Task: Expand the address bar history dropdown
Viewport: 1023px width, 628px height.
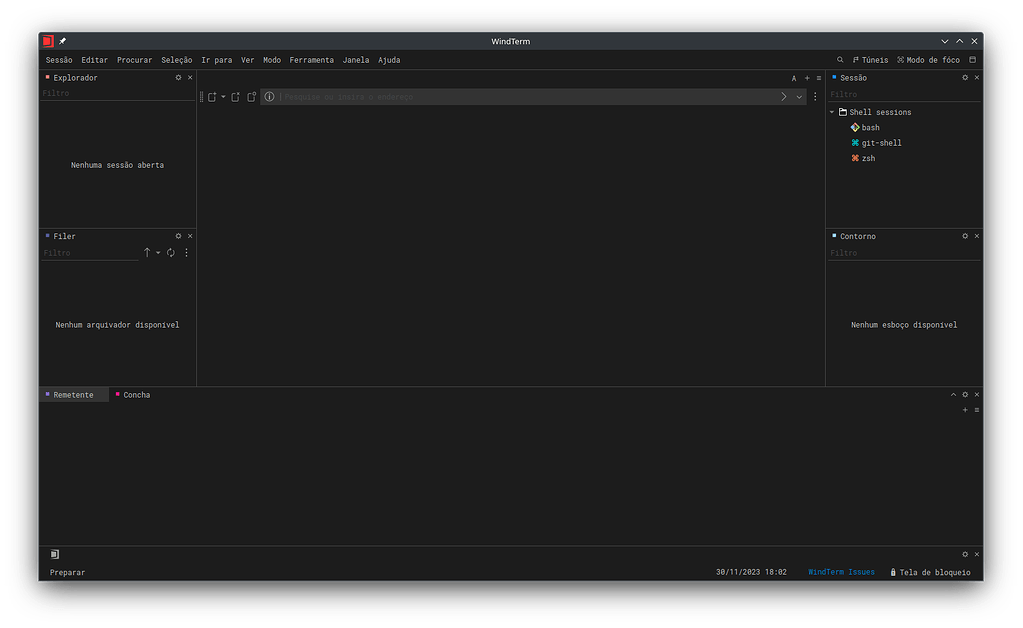Action: click(x=799, y=97)
